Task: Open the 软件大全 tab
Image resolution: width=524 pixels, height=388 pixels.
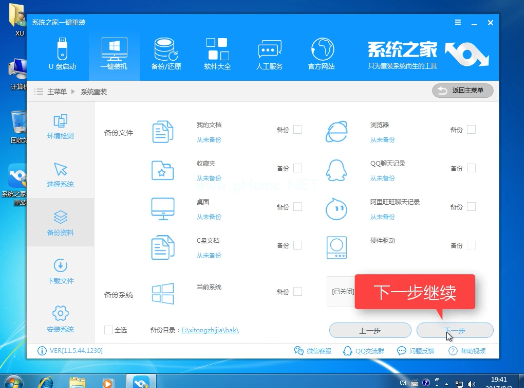Action: (217, 53)
